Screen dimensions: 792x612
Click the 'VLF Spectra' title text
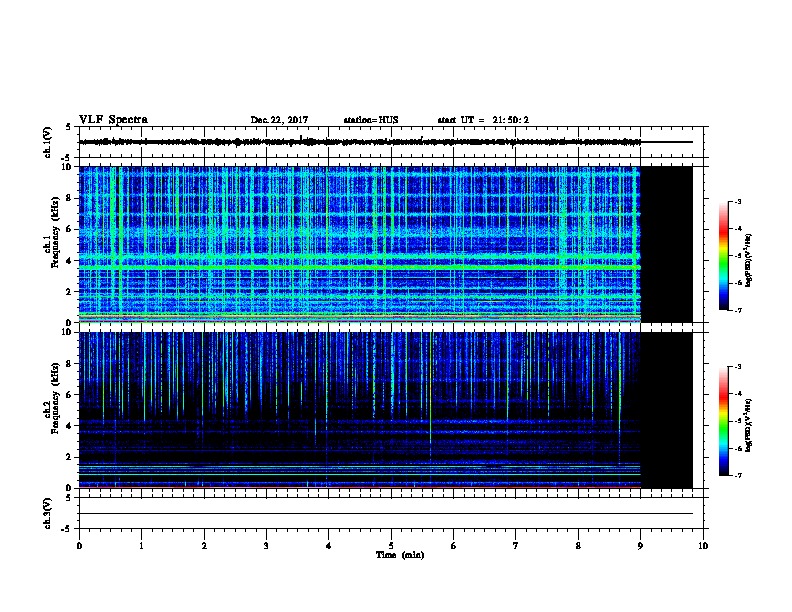click(x=113, y=120)
